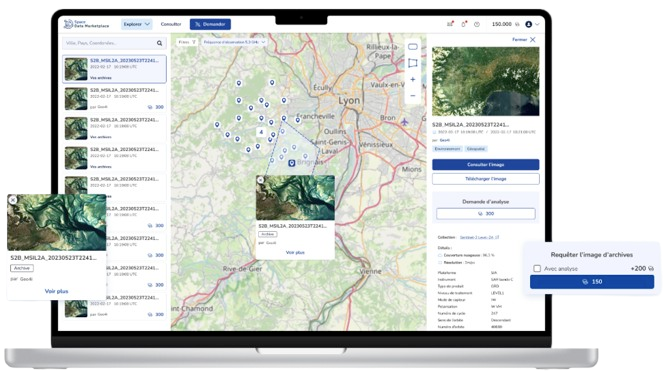Close the map popup image card
Image resolution: width=664 pixels, height=376 pixels.
coord(260,180)
